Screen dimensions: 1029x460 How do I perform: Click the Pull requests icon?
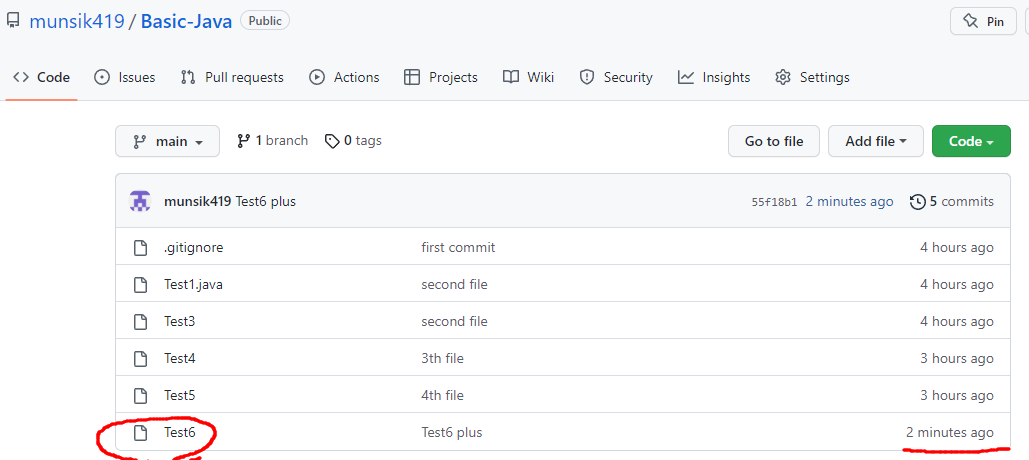click(188, 77)
